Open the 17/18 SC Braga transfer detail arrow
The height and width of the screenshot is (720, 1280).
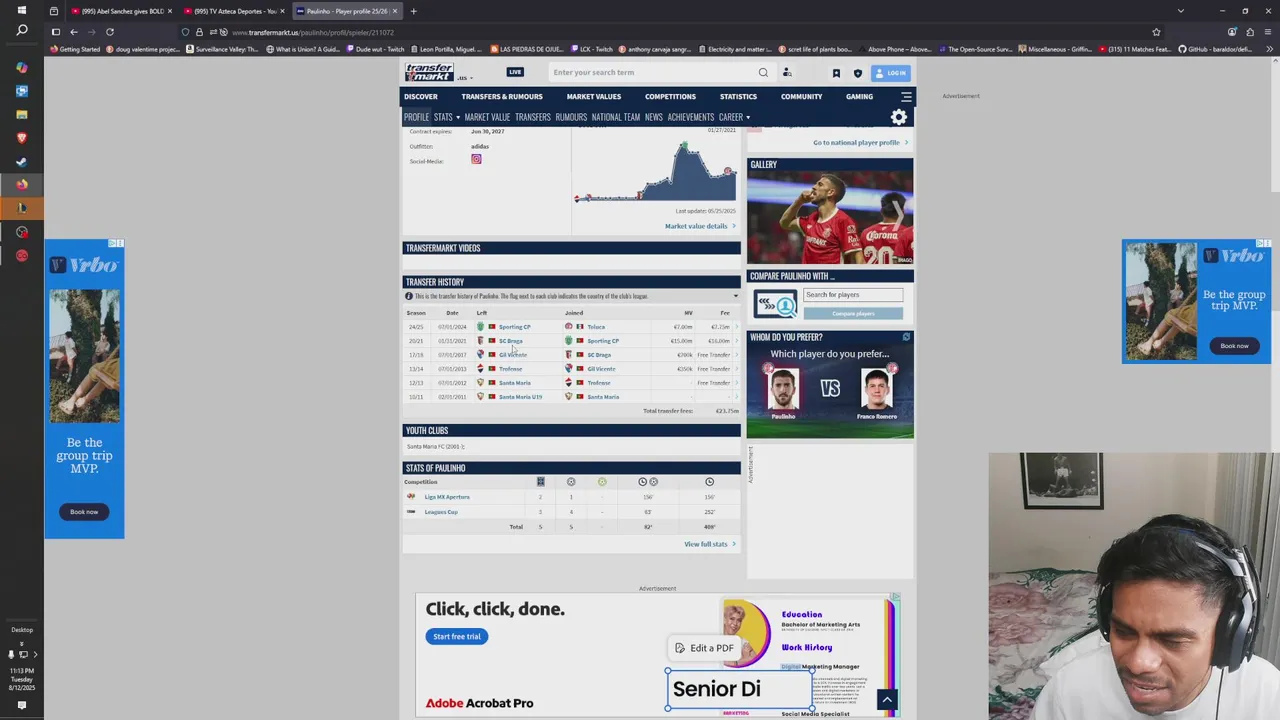coord(737,355)
